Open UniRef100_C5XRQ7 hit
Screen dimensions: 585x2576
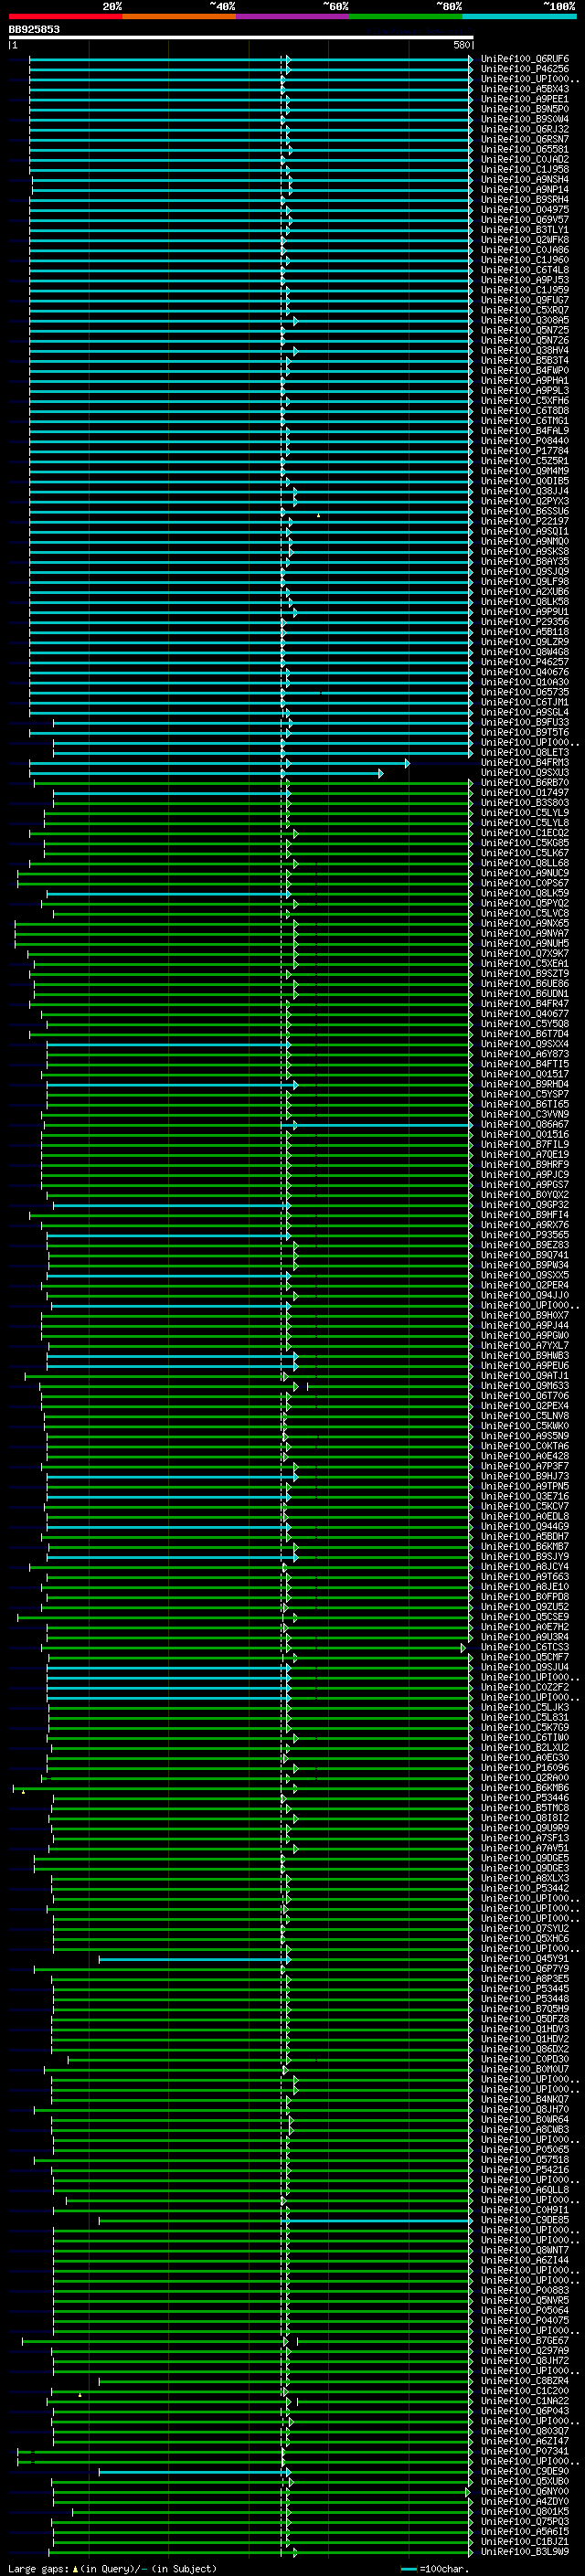point(524,310)
